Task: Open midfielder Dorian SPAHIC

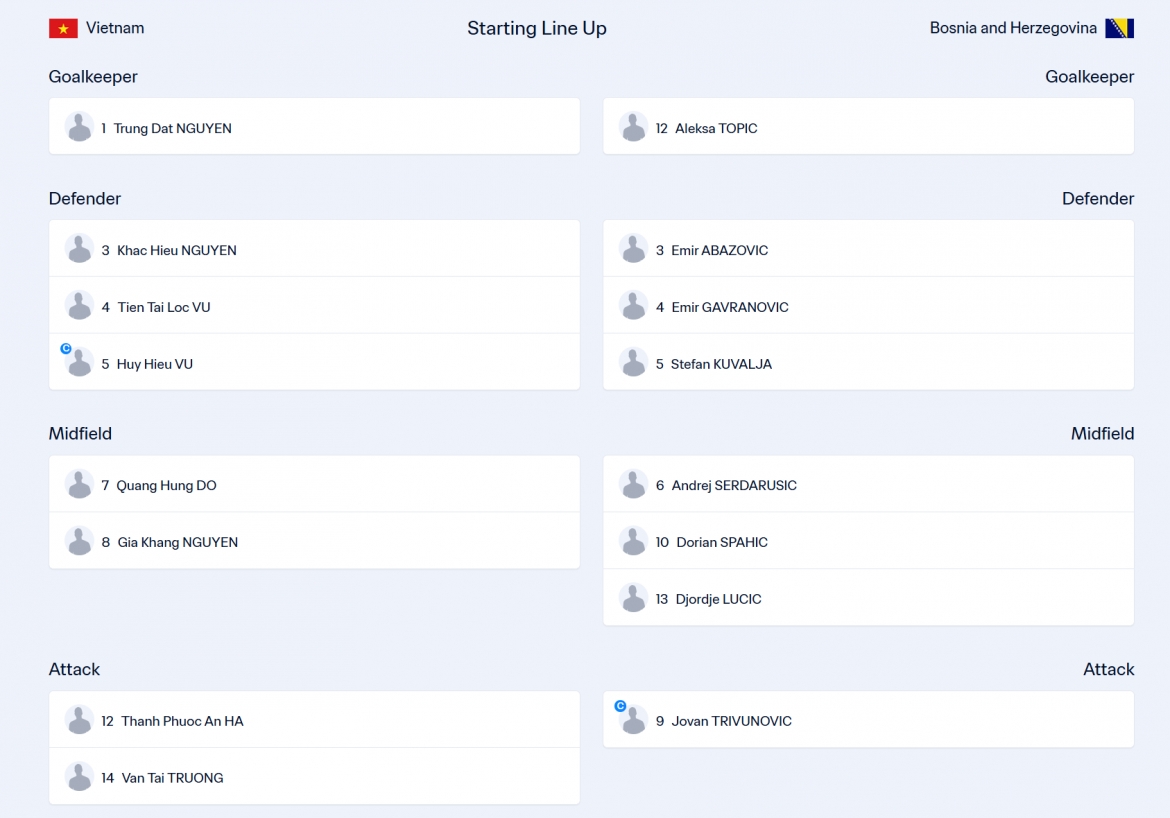Action: [869, 540]
